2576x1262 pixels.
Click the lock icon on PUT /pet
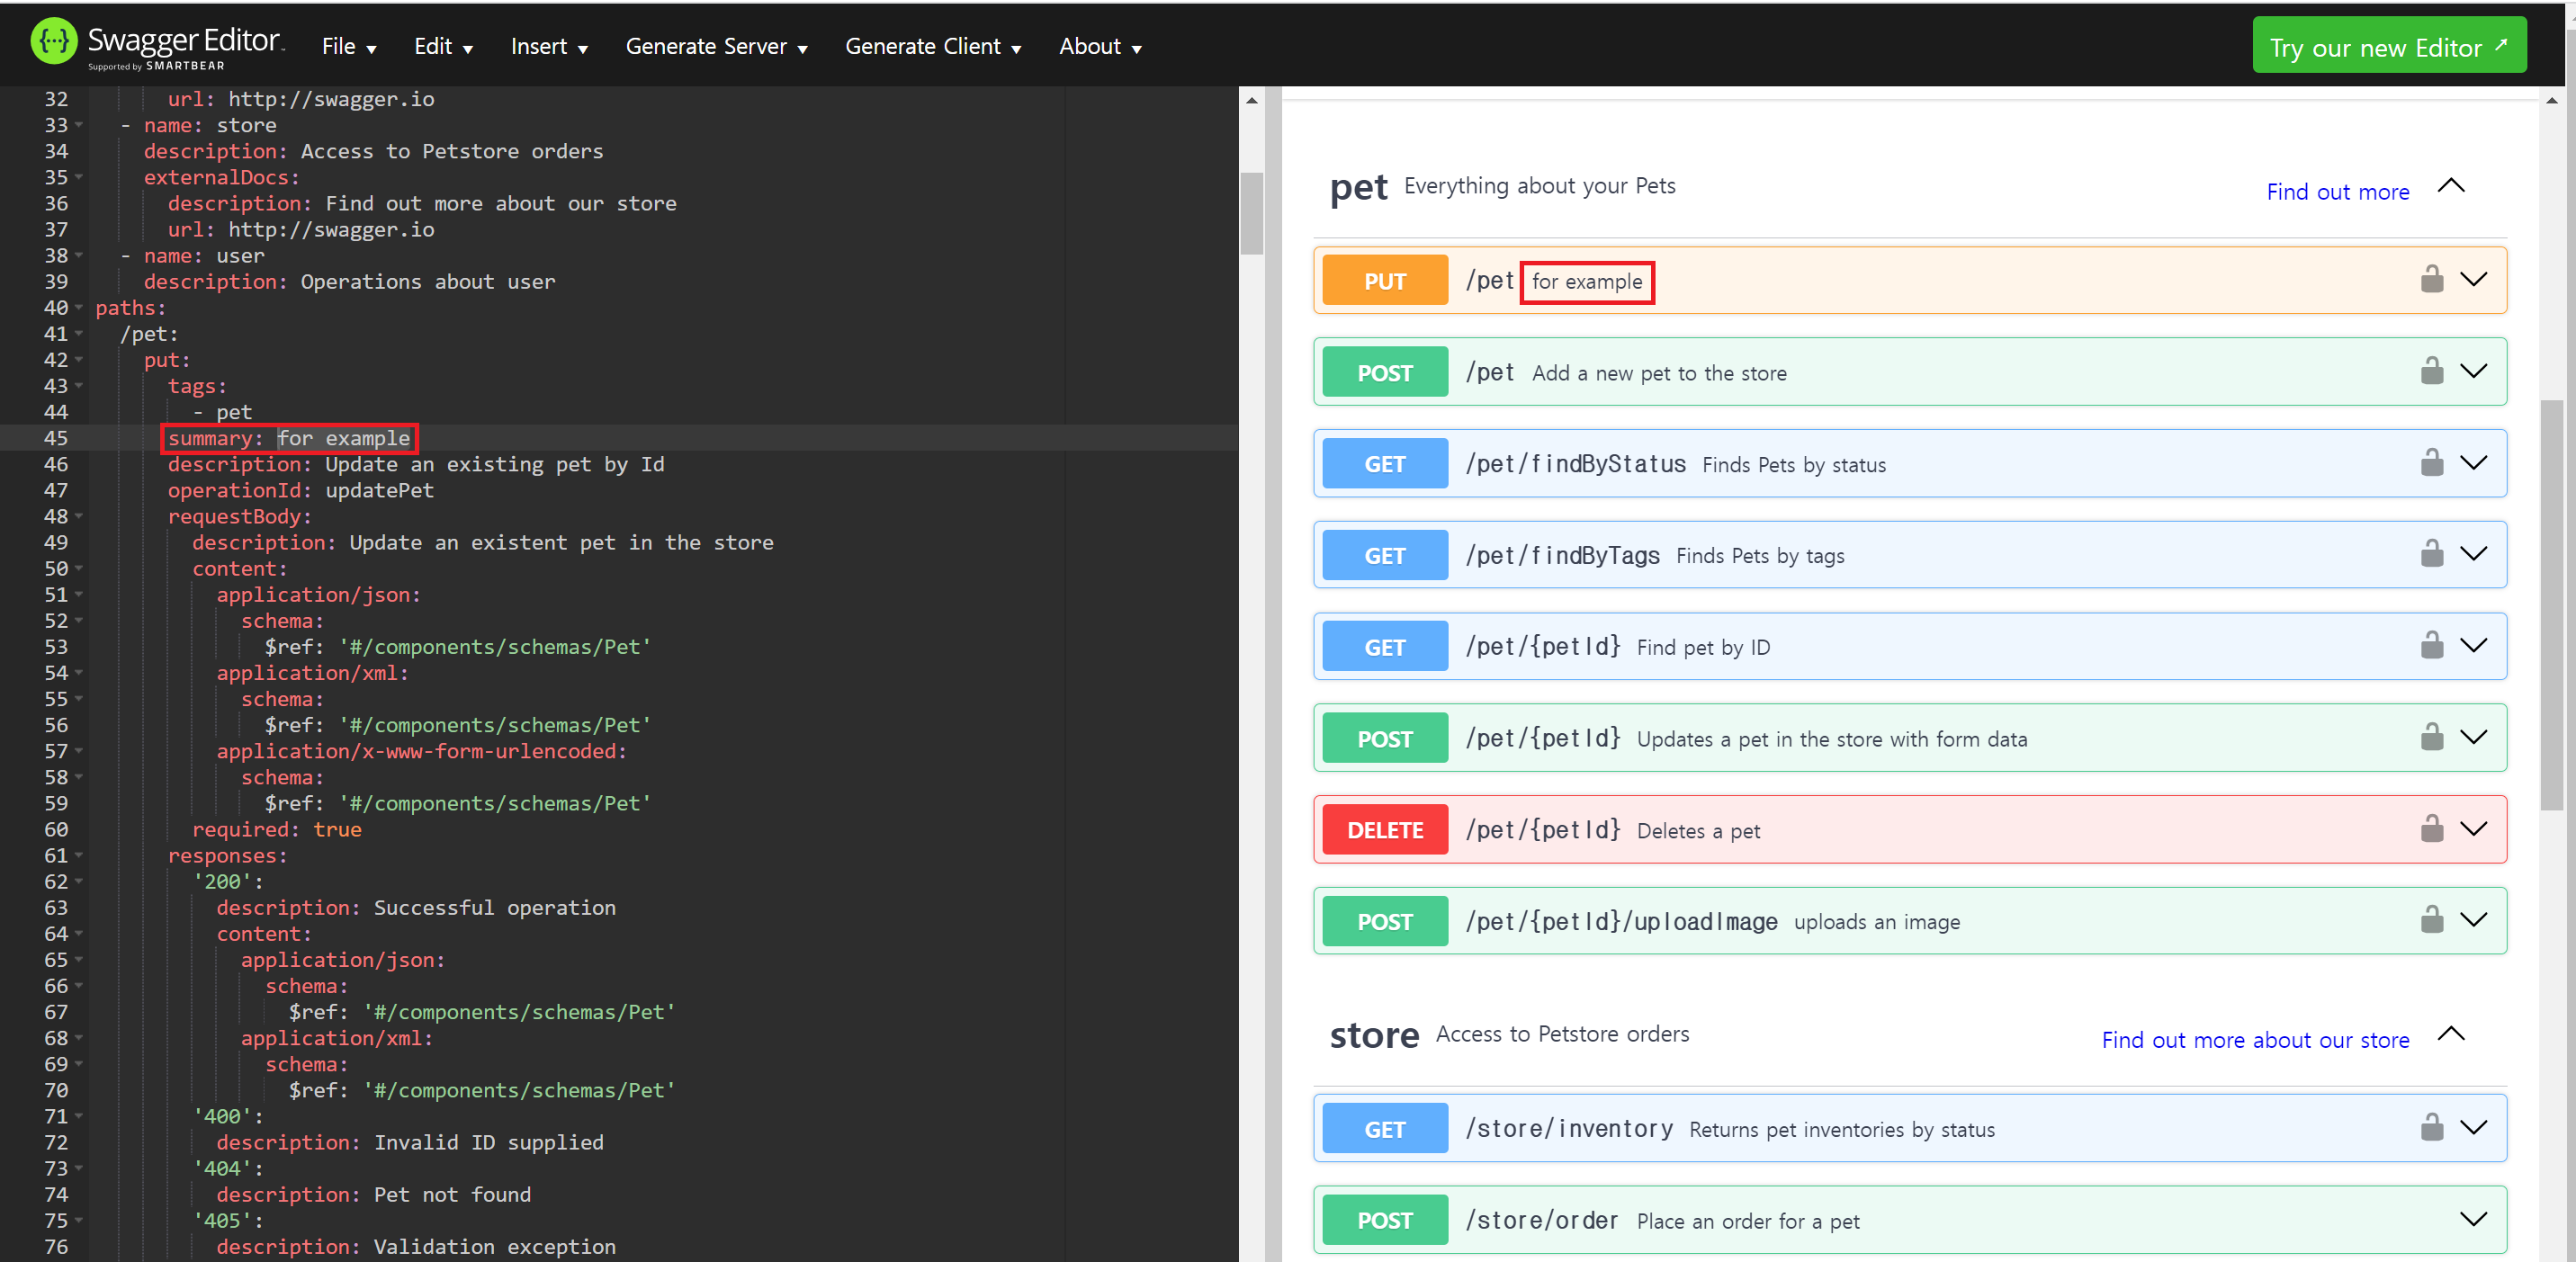tap(2431, 280)
